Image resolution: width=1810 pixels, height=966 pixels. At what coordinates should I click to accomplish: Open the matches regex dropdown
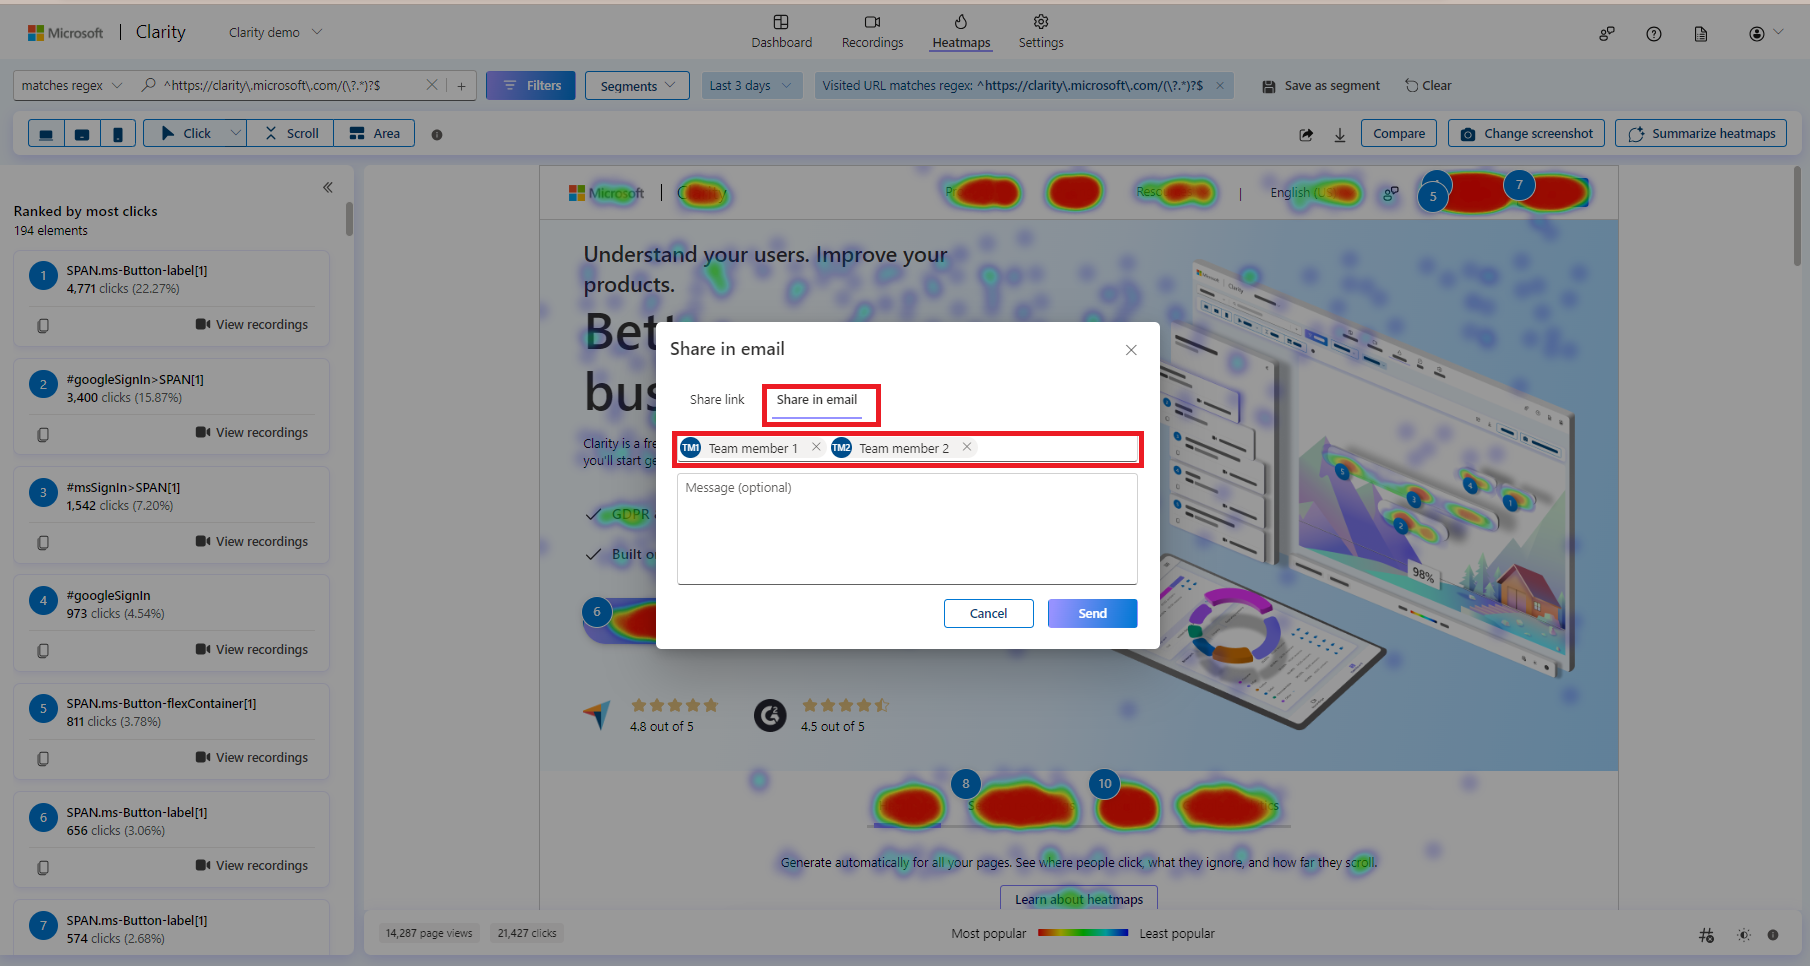point(72,86)
